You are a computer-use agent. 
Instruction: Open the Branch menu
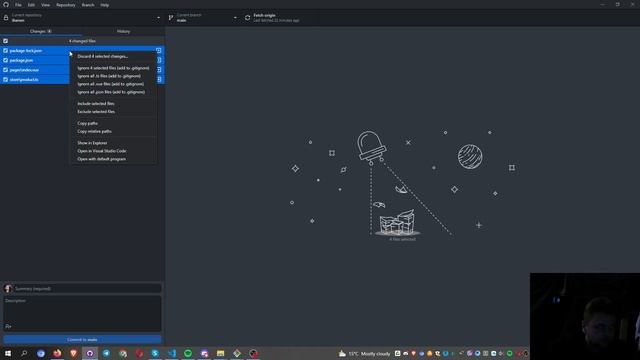tap(88, 5)
